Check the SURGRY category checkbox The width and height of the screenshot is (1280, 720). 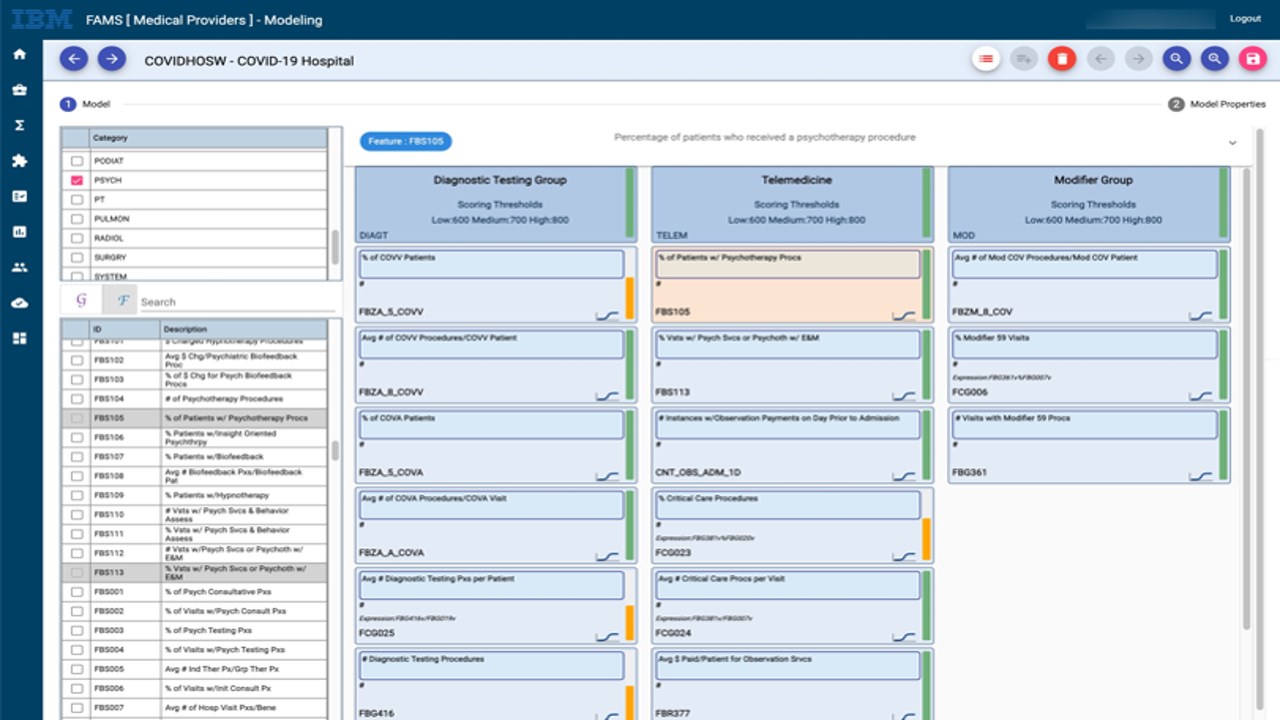(x=76, y=257)
